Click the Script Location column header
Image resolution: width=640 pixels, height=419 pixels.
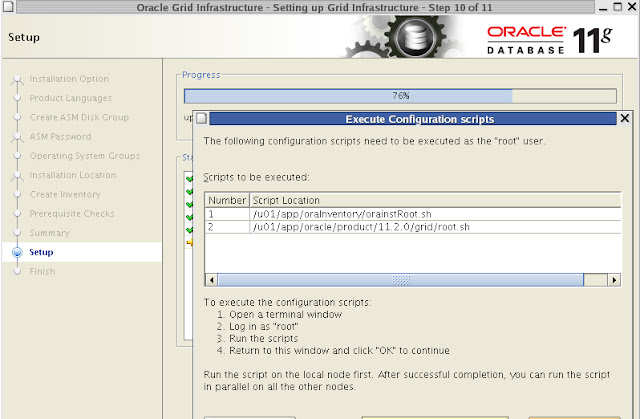[436, 200]
